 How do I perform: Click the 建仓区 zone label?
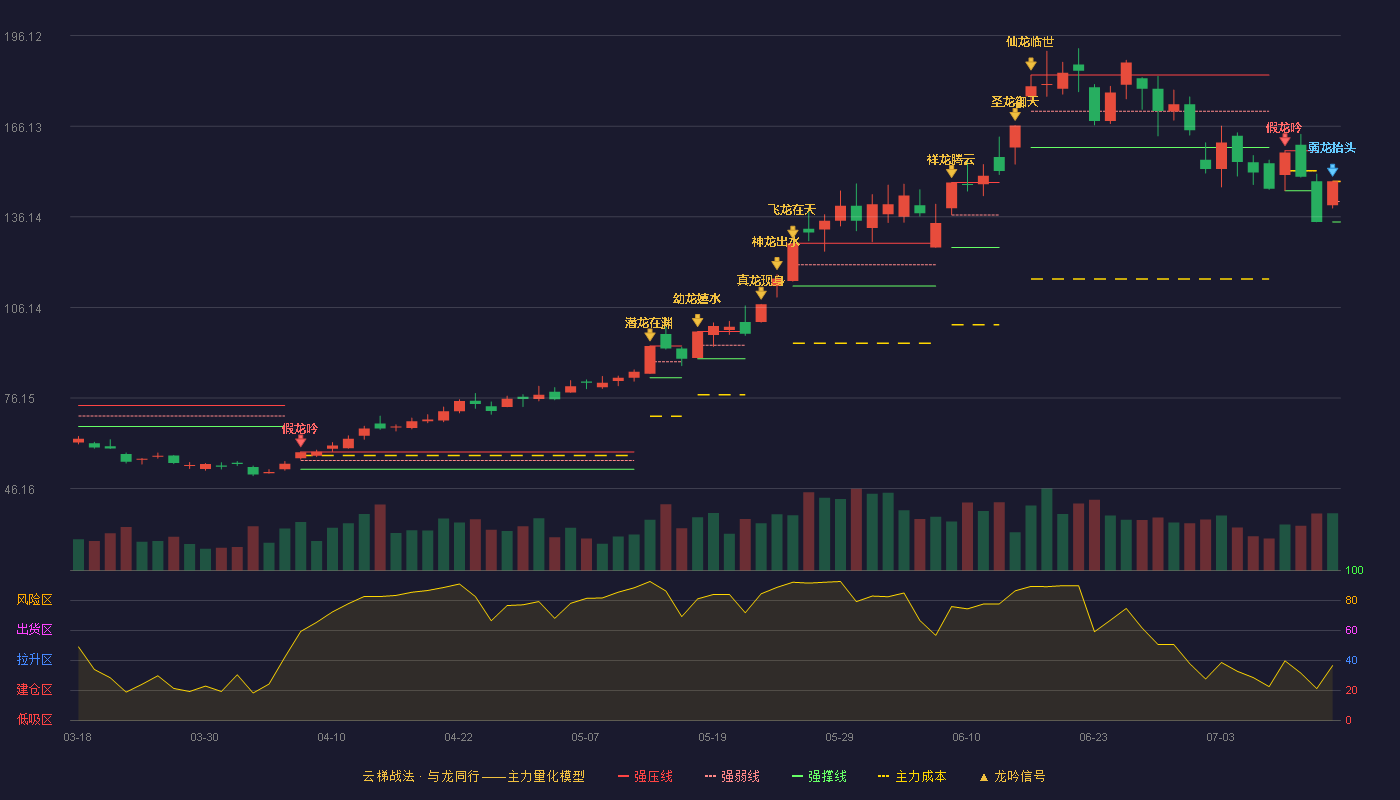coord(34,690)
